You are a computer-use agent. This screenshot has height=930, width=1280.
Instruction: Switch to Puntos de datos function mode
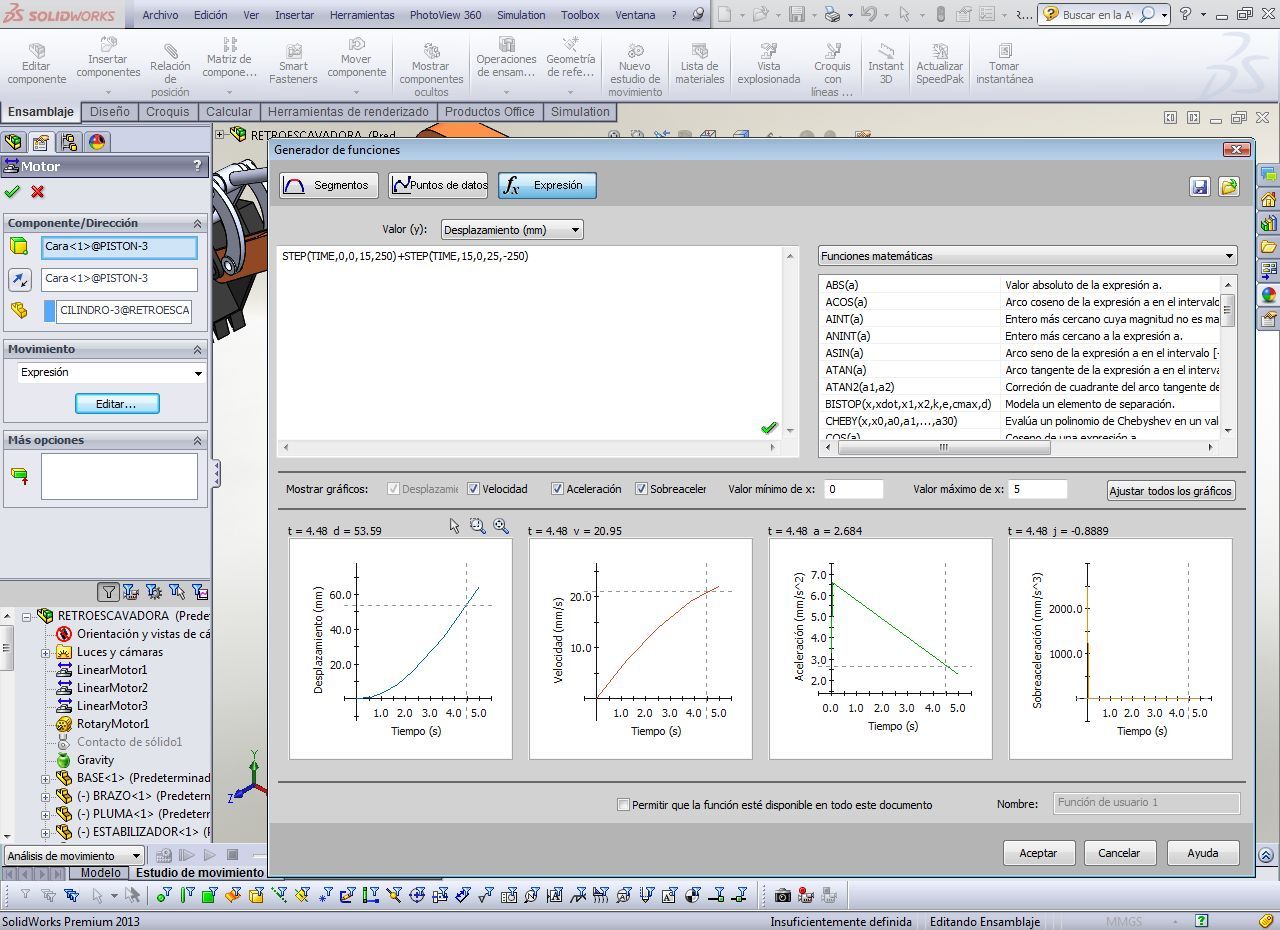[438, 185]
